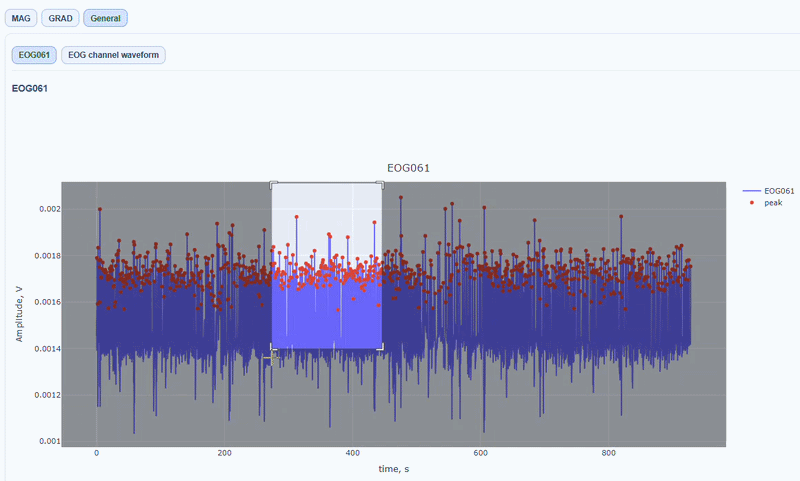Select the EOG061 sub-tab button

click(34, 55)
